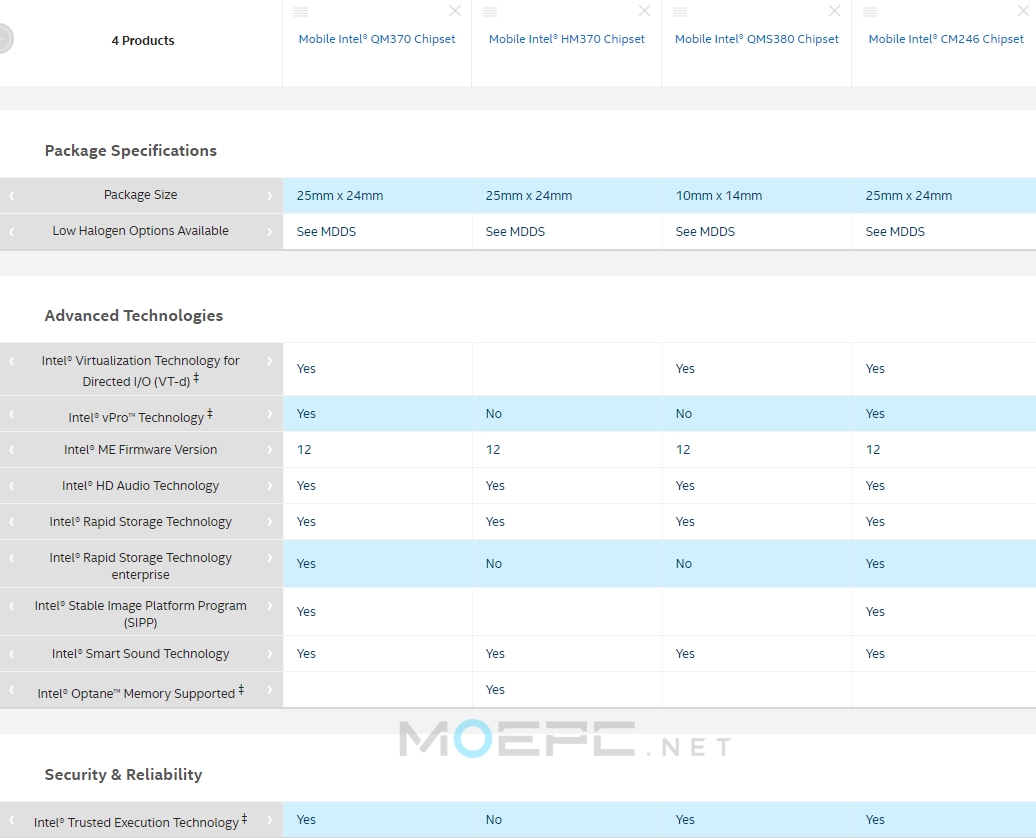The width and height of the screenshot is (1036, 838).
Task: Click right chevron on Rapid Storage Technology row
Action: [270, 522]
